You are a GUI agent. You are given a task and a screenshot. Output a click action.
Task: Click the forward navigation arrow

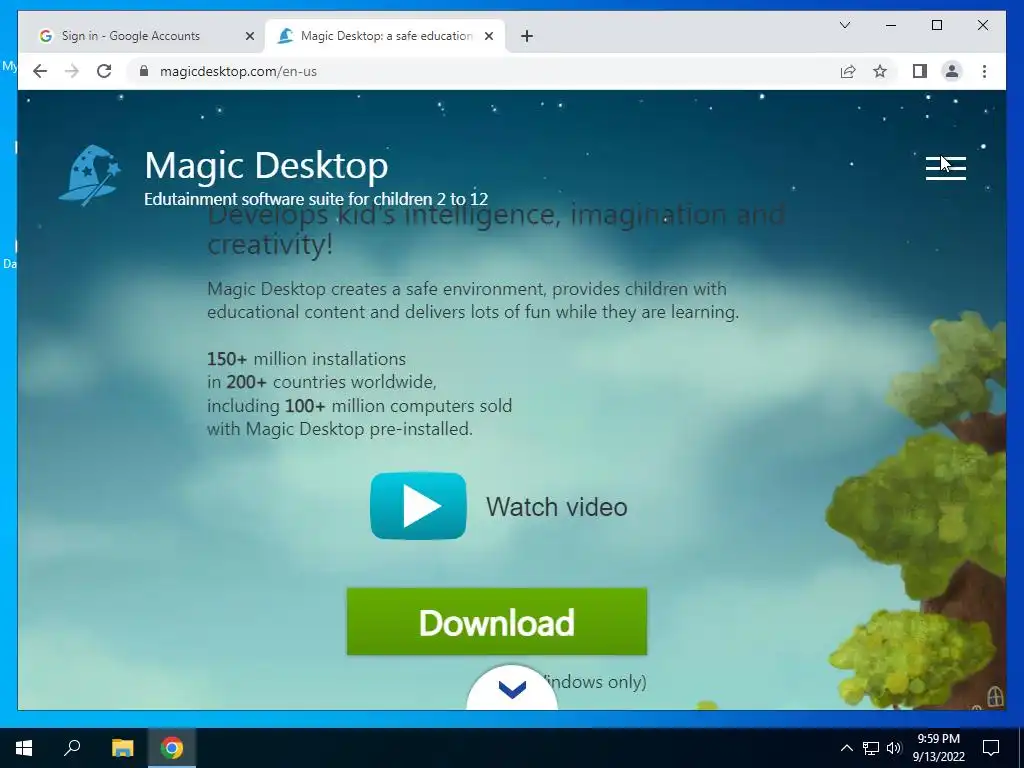[72, 71]
